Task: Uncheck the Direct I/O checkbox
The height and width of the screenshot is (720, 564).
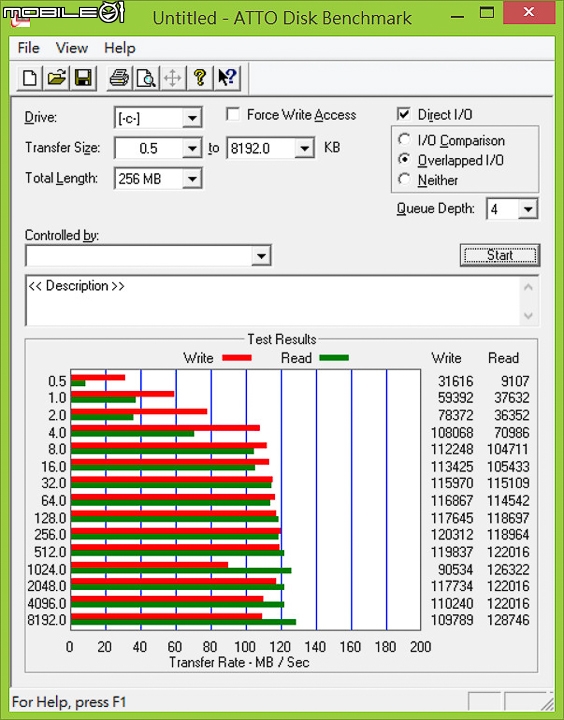Action: click(x=403, y=114)
